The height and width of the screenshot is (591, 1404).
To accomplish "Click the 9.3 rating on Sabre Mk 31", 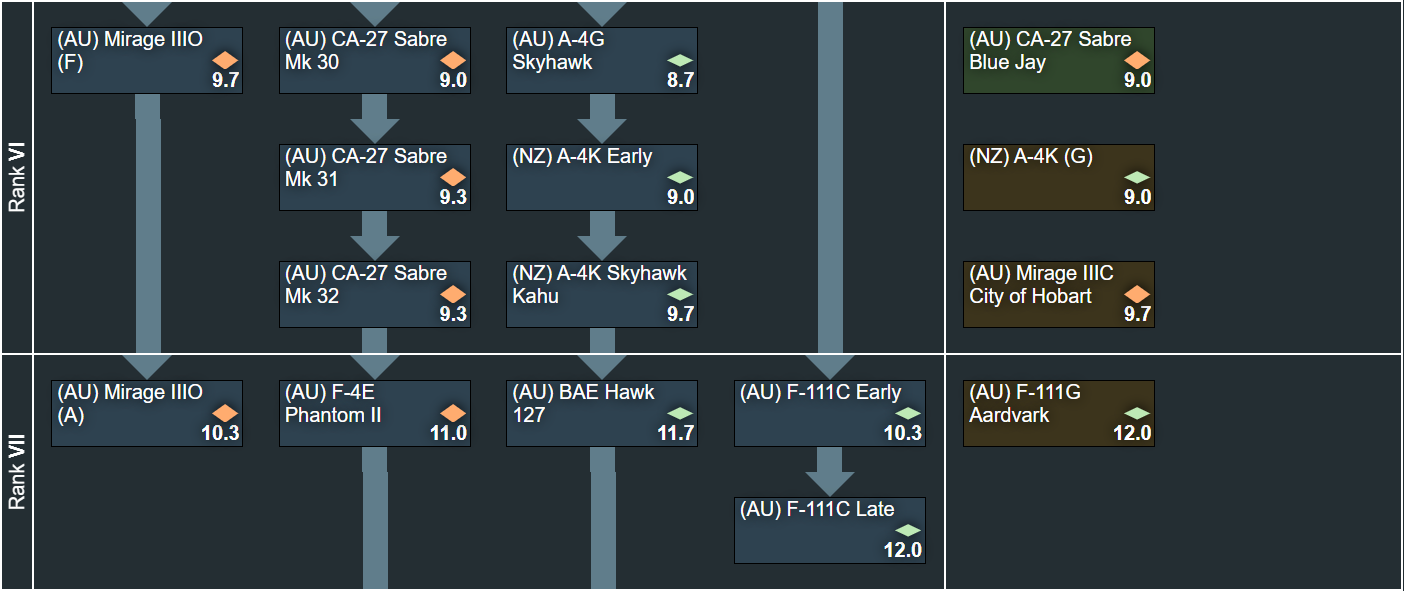I will pos(454,197).
